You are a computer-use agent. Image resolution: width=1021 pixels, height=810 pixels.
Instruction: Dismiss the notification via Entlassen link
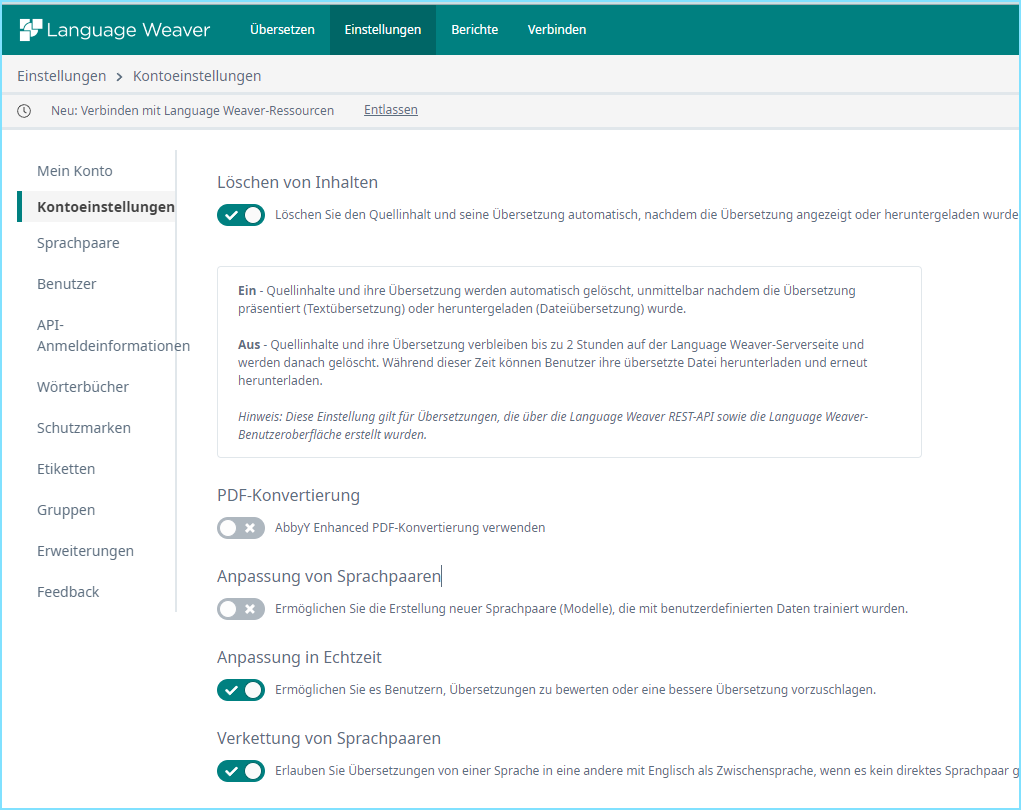click(x=390, y=109)
